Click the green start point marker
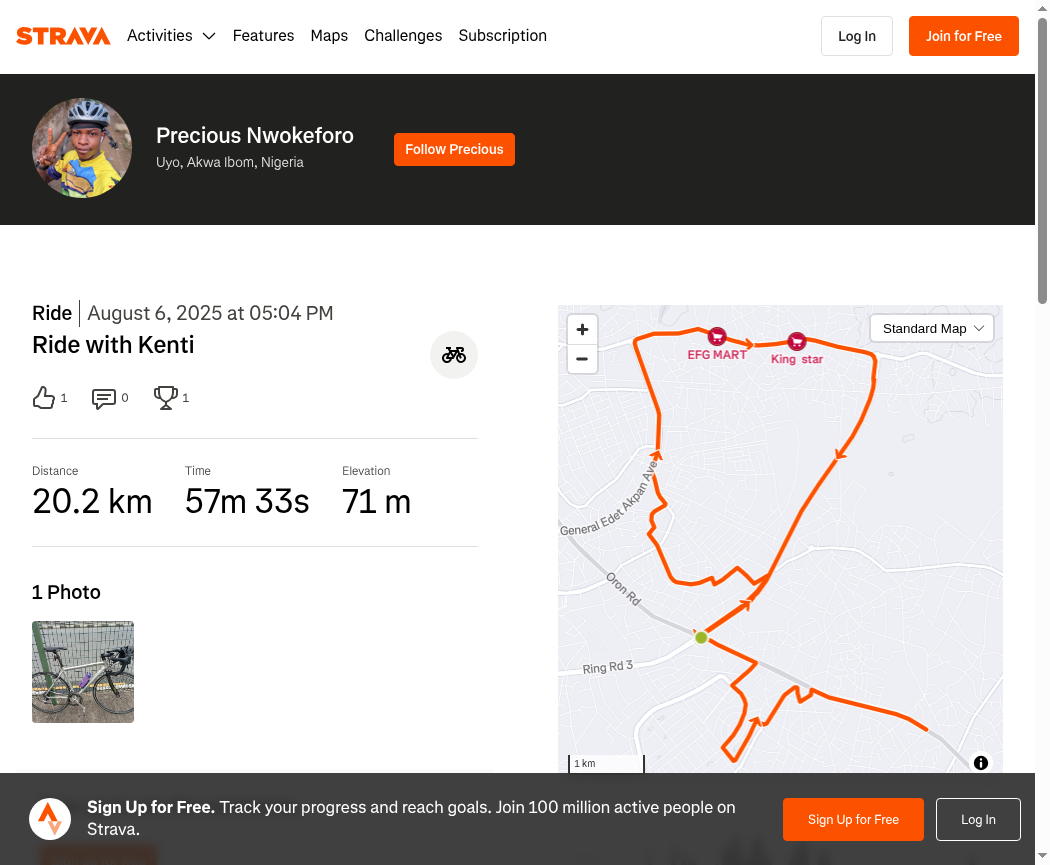This screenshot has width=1050, height=865. [x=701, y=637]
